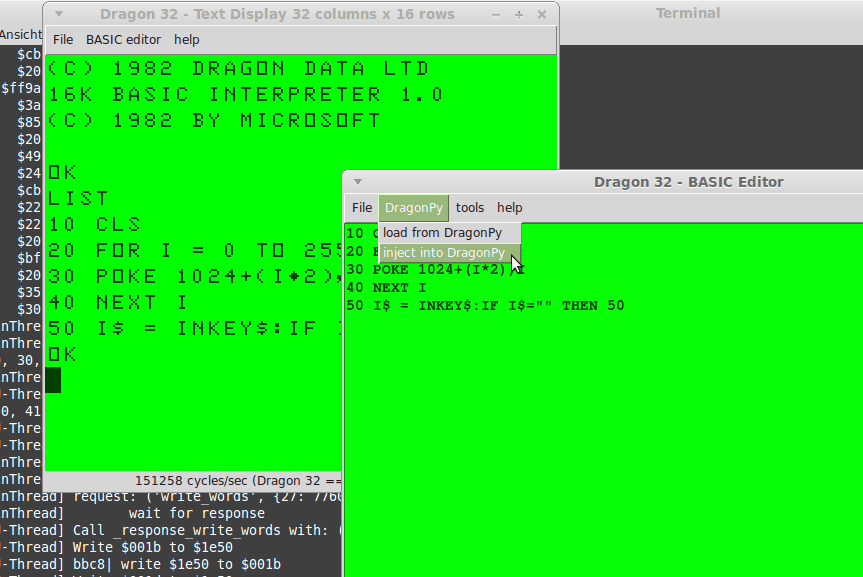The width and height of the screenshot is (863, 577).
Task: Open the help menu in Text Display window
Action: (x=186, y=40)
